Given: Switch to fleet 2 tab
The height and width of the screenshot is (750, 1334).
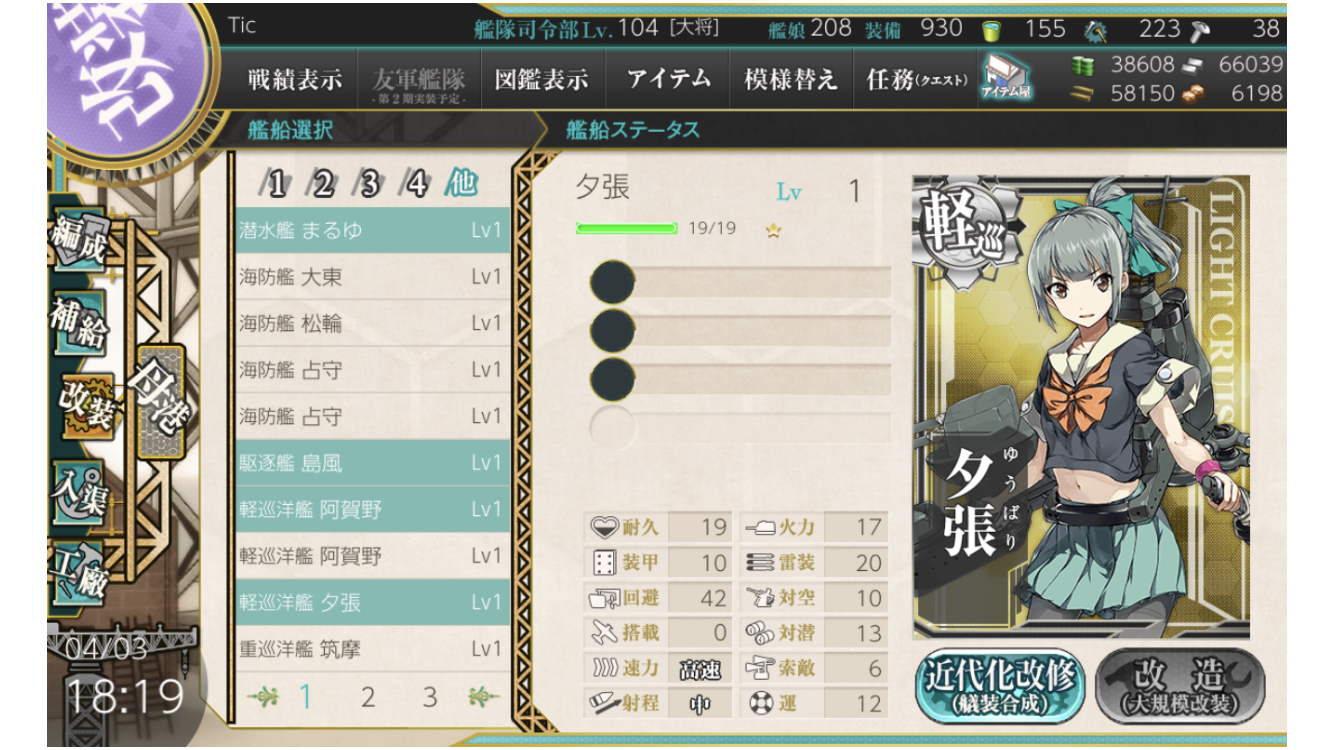Looking at the screenshot, I should tap(322, 185).
